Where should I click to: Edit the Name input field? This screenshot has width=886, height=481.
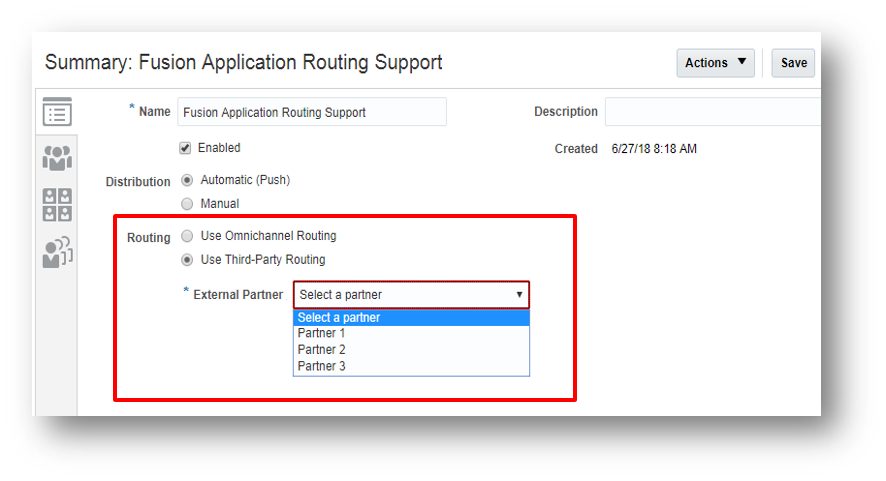pyautogui.click(x=312, y=112)
